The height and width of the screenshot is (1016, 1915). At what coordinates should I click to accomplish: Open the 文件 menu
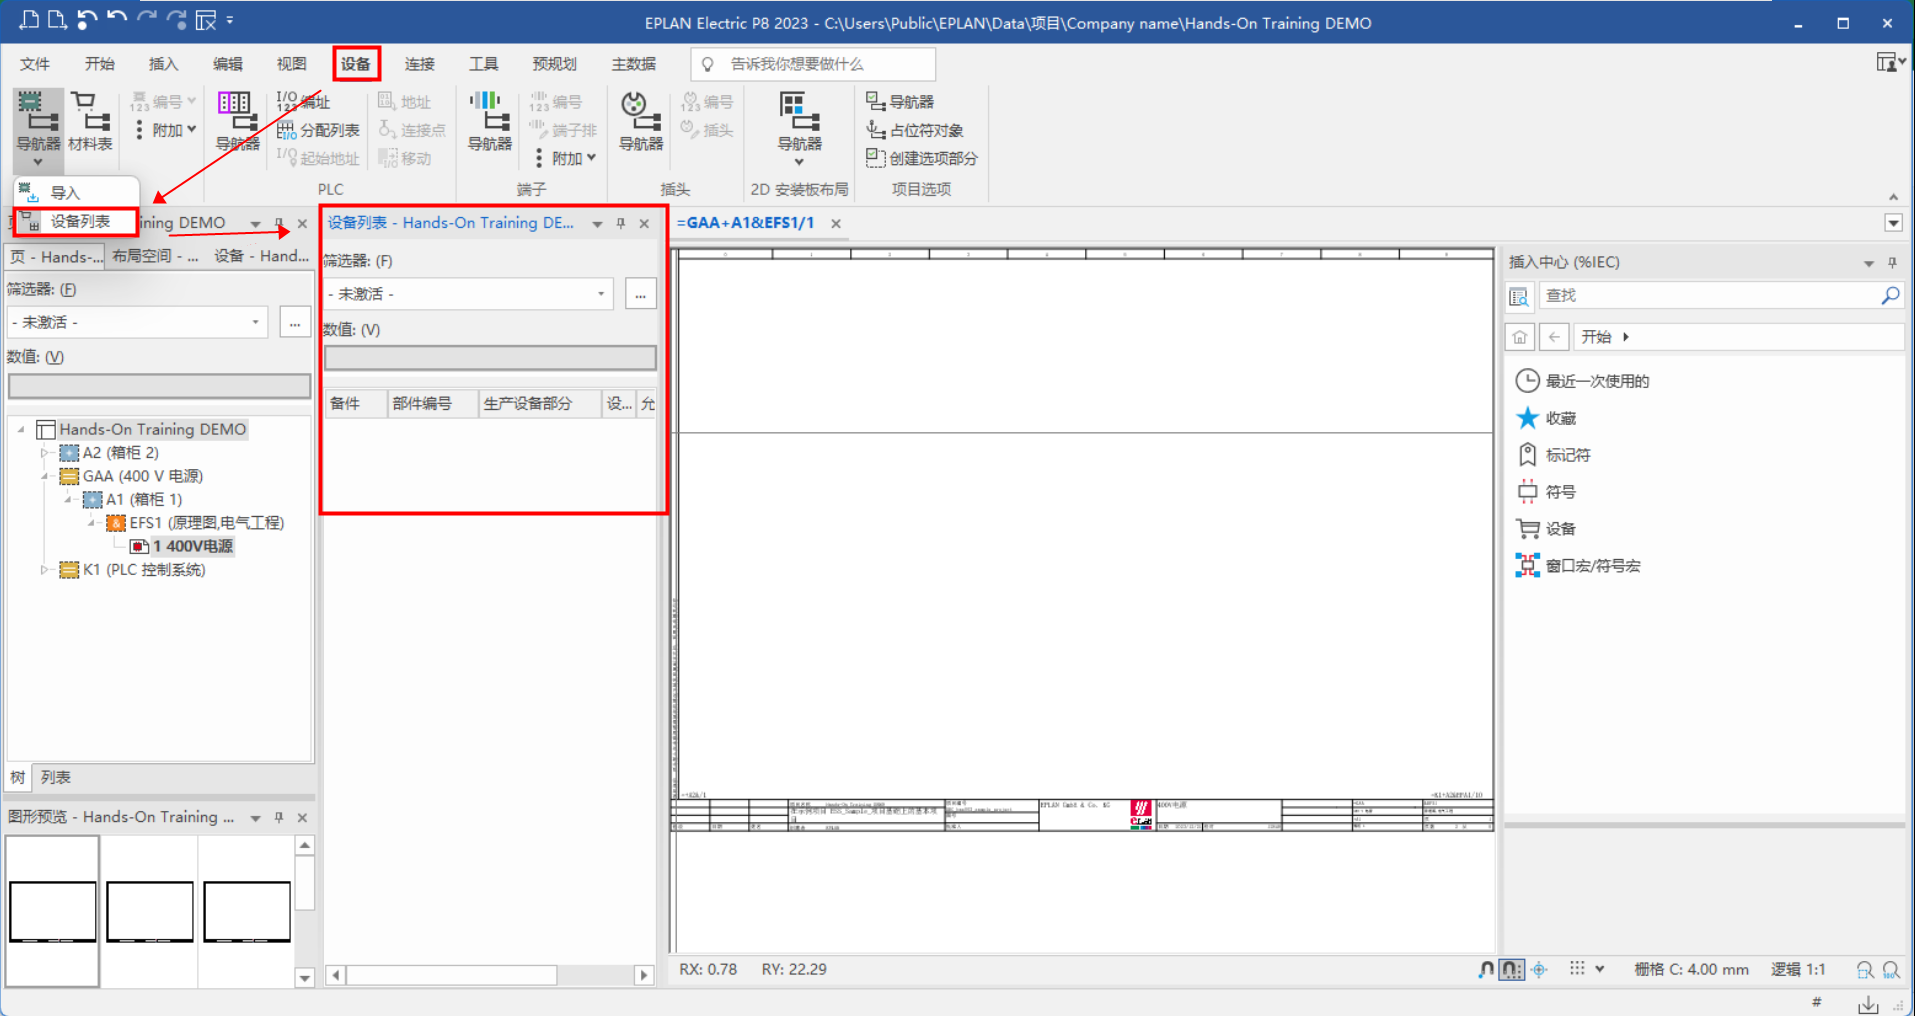pos(35,64)
